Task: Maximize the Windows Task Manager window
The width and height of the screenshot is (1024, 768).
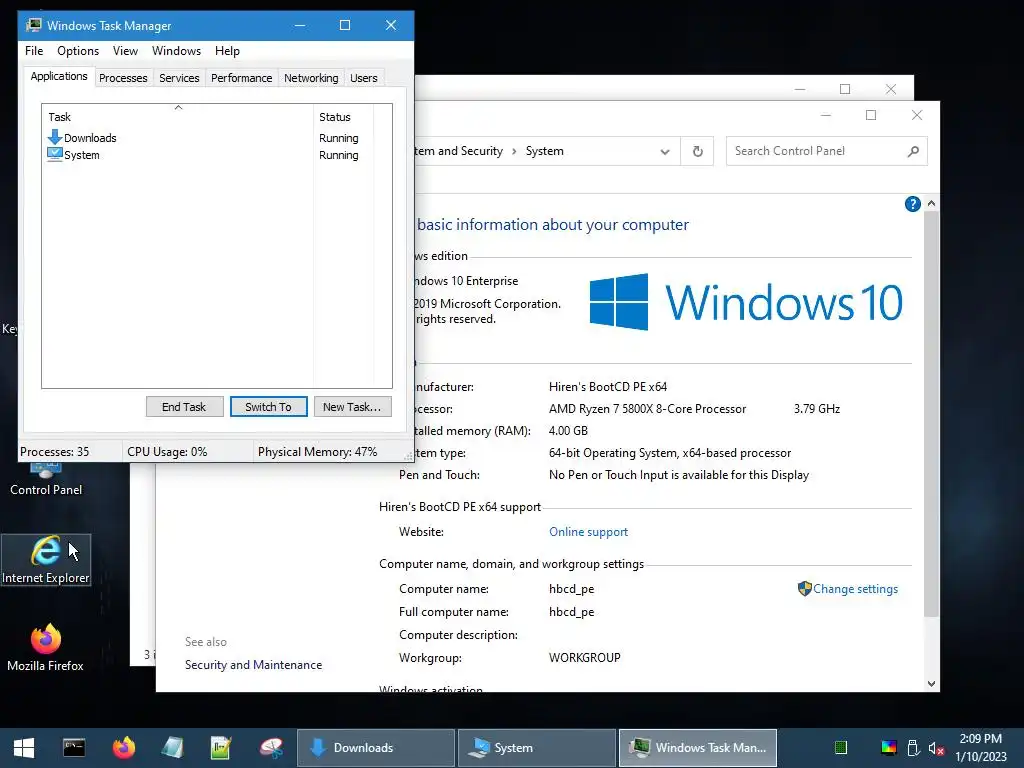Action: 345,25
